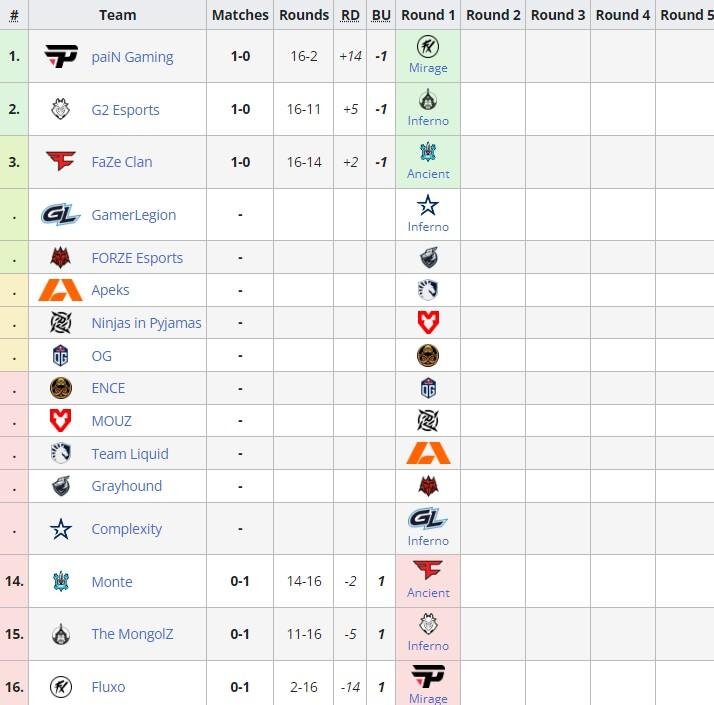This screenshot has width=714, height=705.
Task: Click the BU column header abbreviation
Action: pyautogui.click(x=381, y=15)
